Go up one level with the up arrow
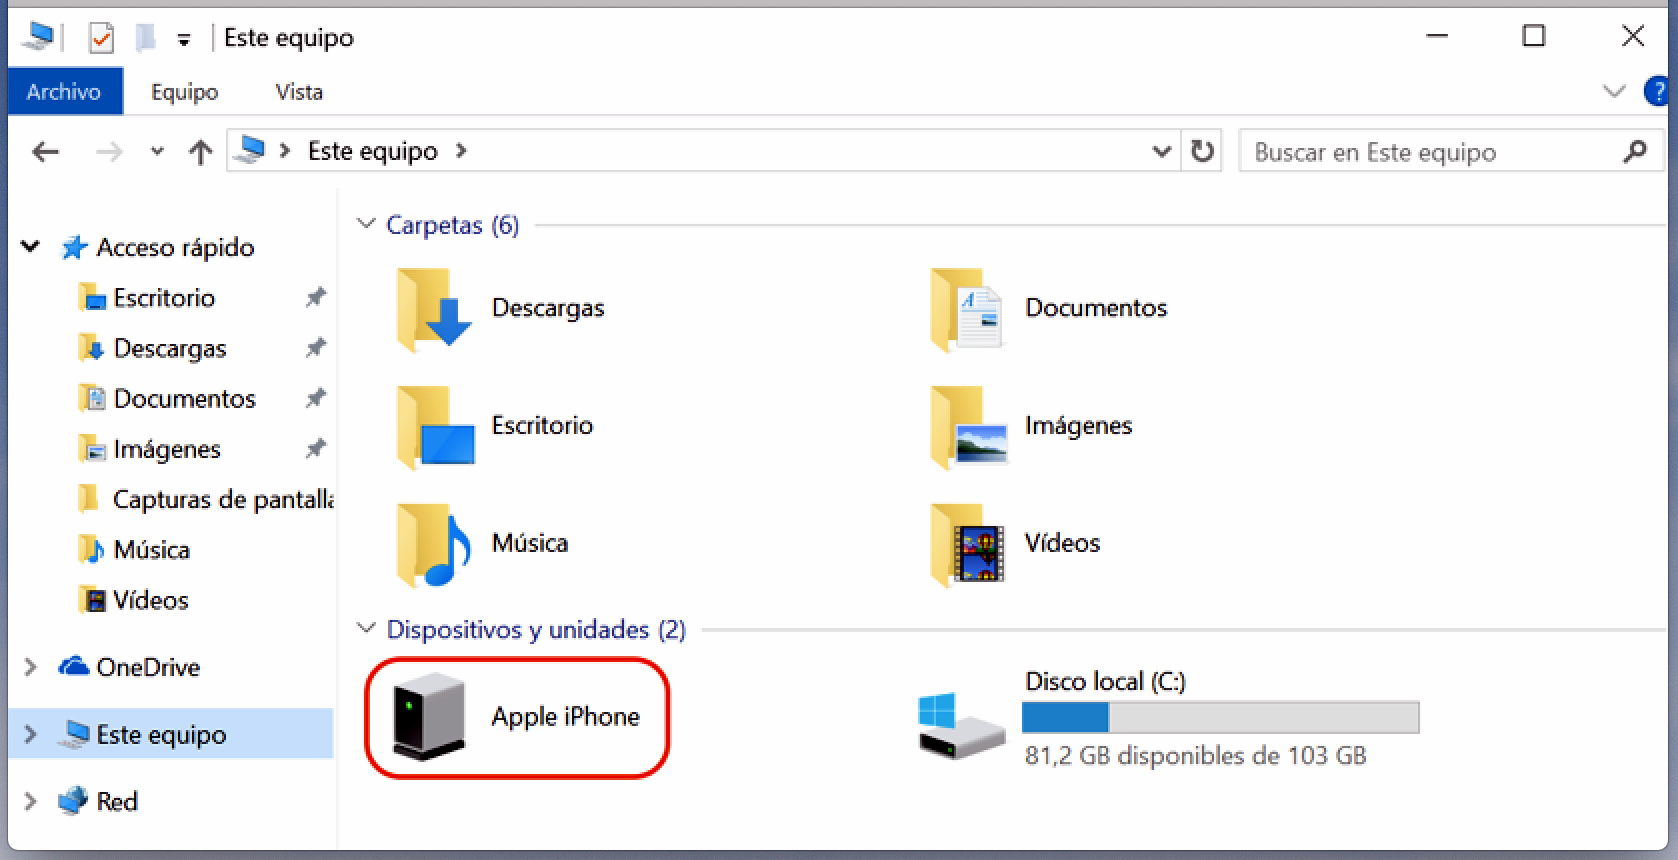The image size is (1678, 860). coord(200,152)
